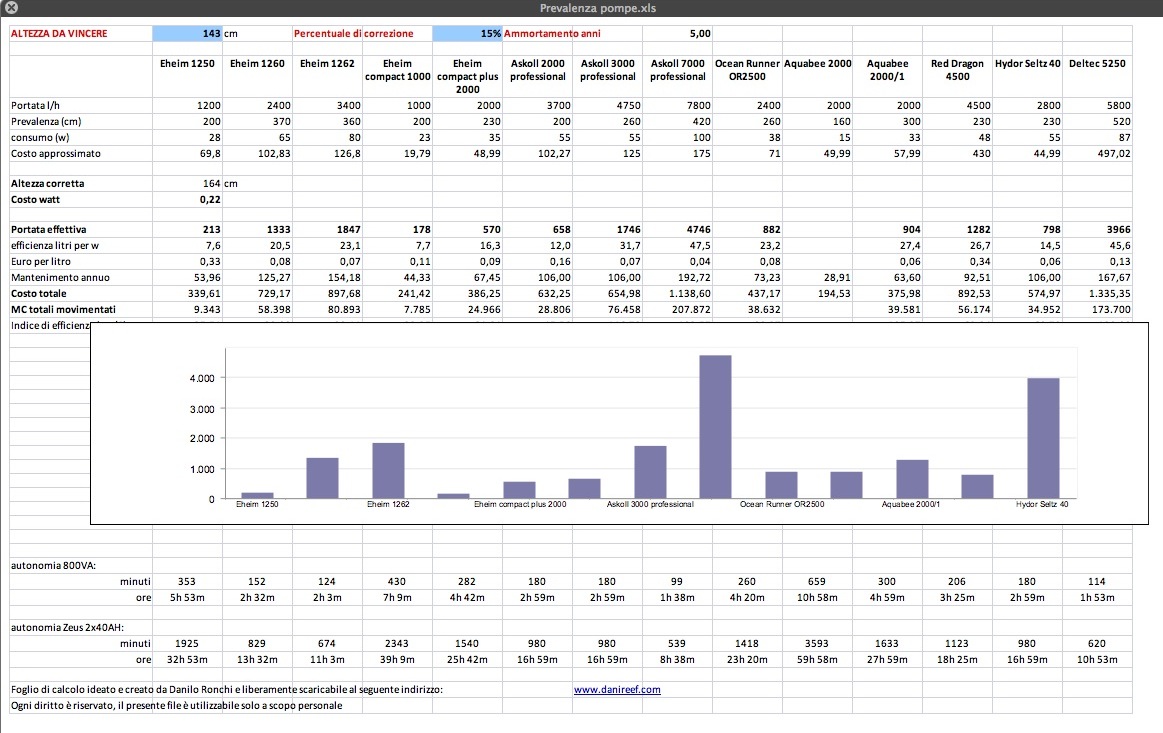Viewport: 1163px width, 733px height.
Task: Click the chart bar above Hydor Seltz 40
Action: (x=1043, y=438)
